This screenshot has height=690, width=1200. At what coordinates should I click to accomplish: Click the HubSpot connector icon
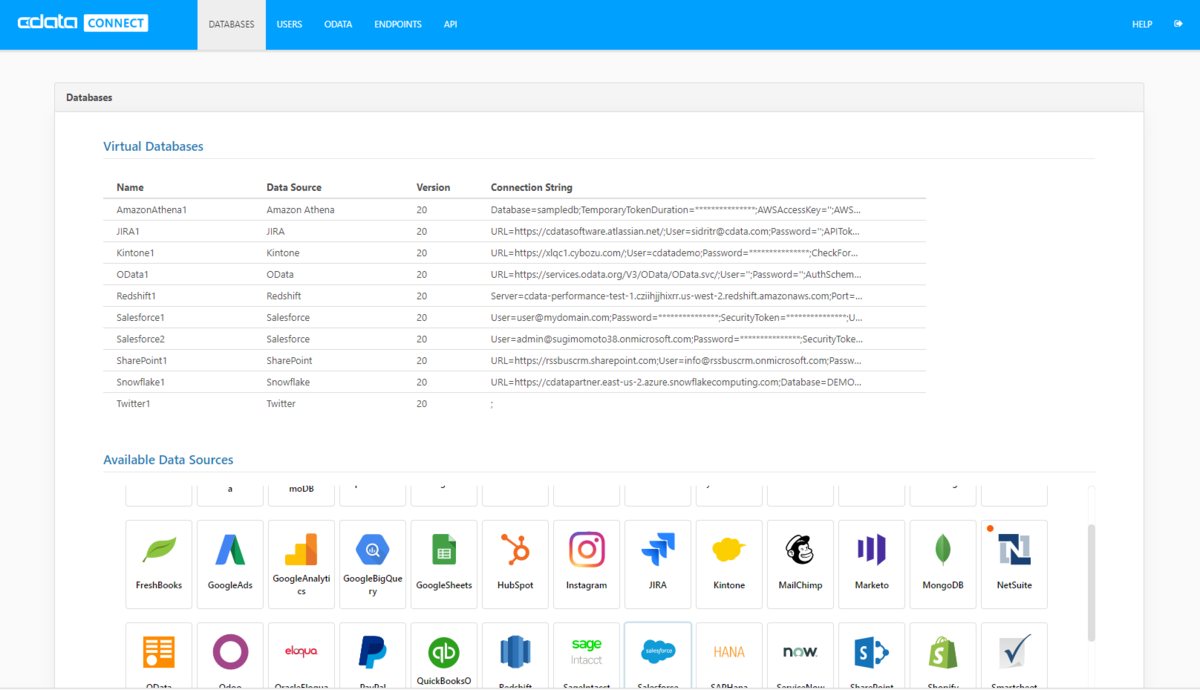click(x=515, y=564)
